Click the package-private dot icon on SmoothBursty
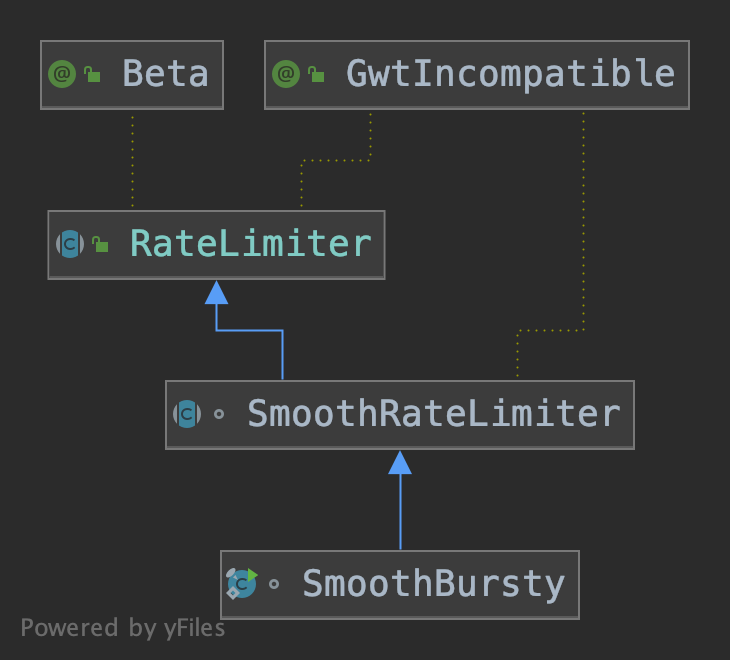Screen dimensions: 730x660 tap(274, 584)
